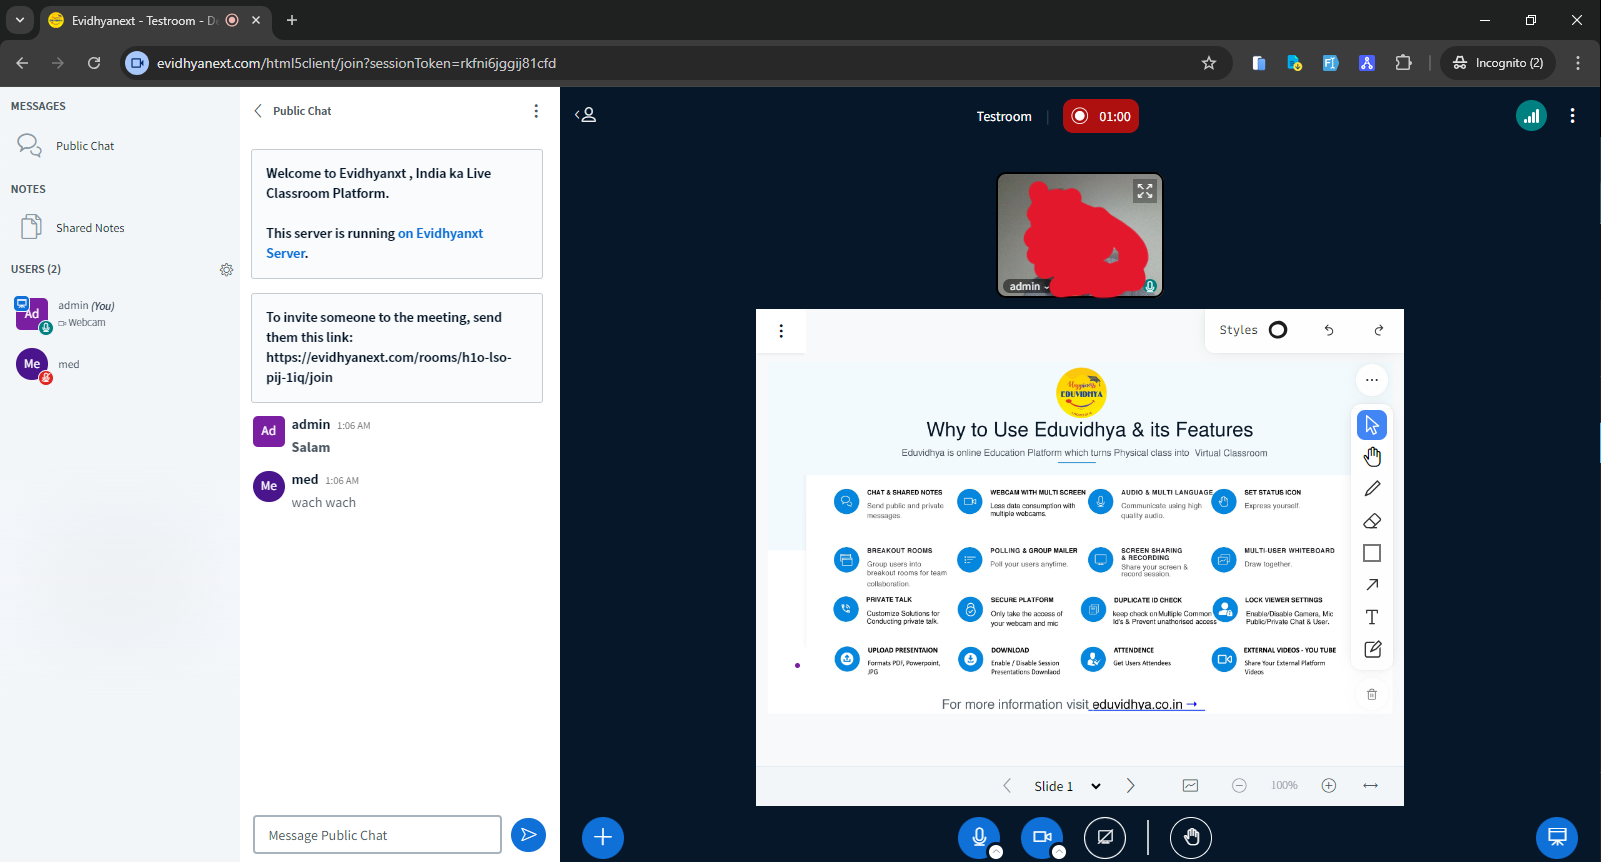
Task: Make admin webcam fullscreen
Action: coord(1145,191)
